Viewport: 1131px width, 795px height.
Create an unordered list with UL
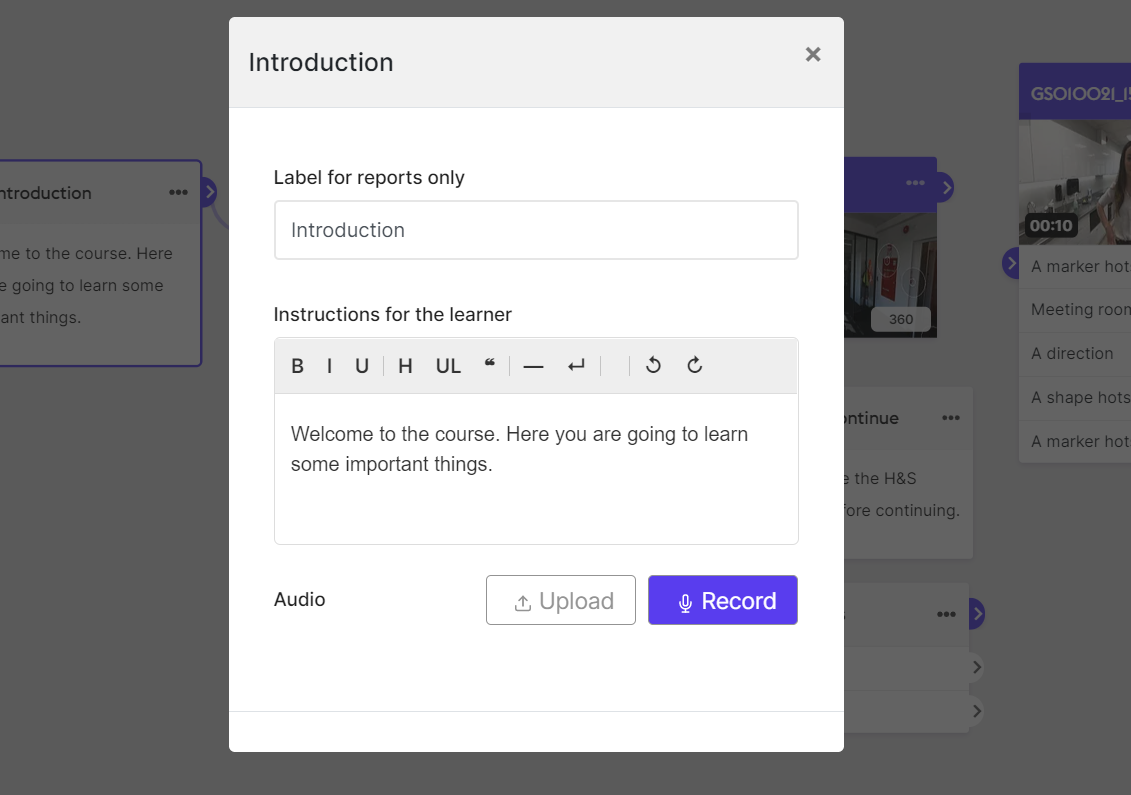448,366
